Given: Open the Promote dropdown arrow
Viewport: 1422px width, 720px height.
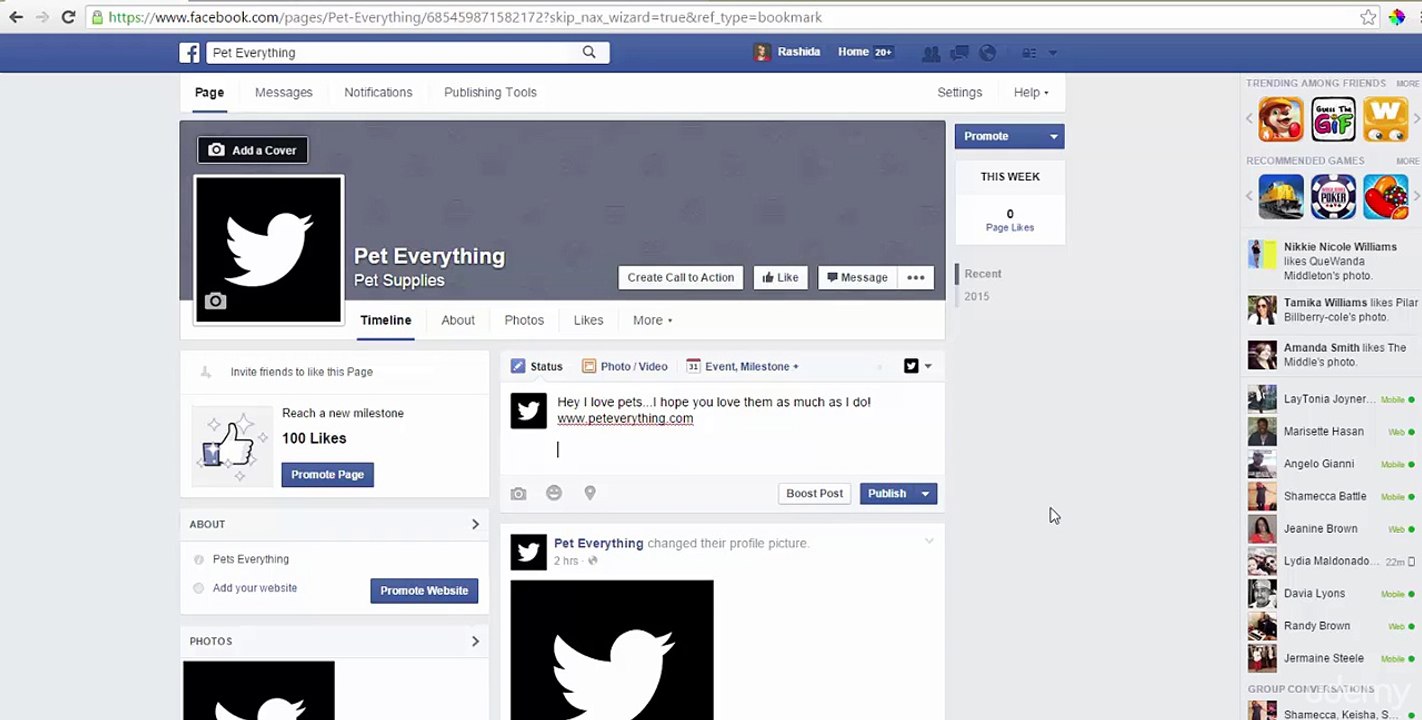Looking at the screenshot, I should [1053, 136].
